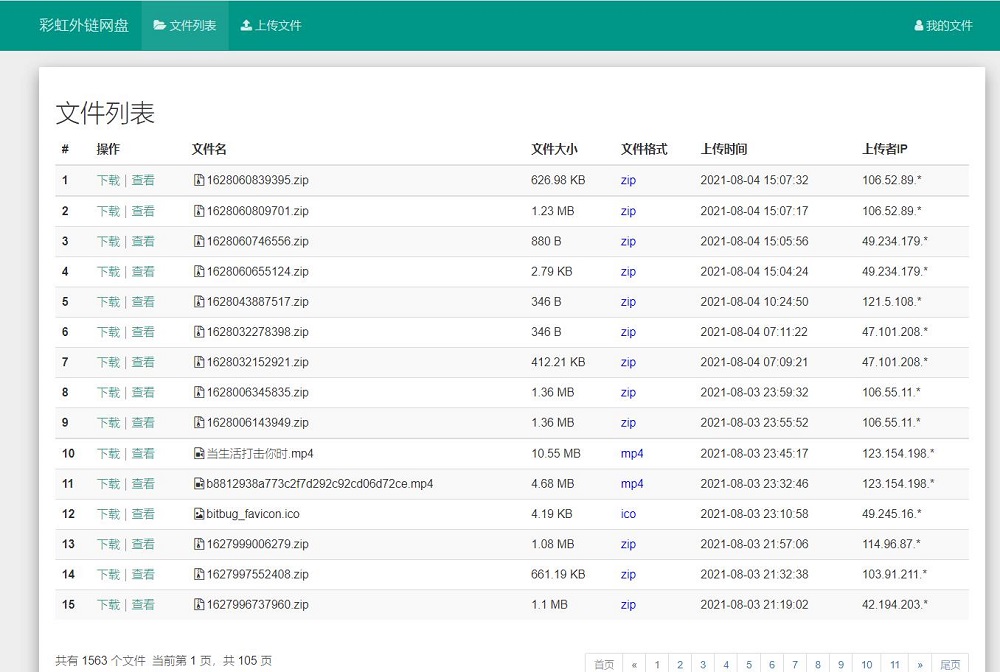Go to page 5 in pagination
1000x672 pixels.
[748, 662]
